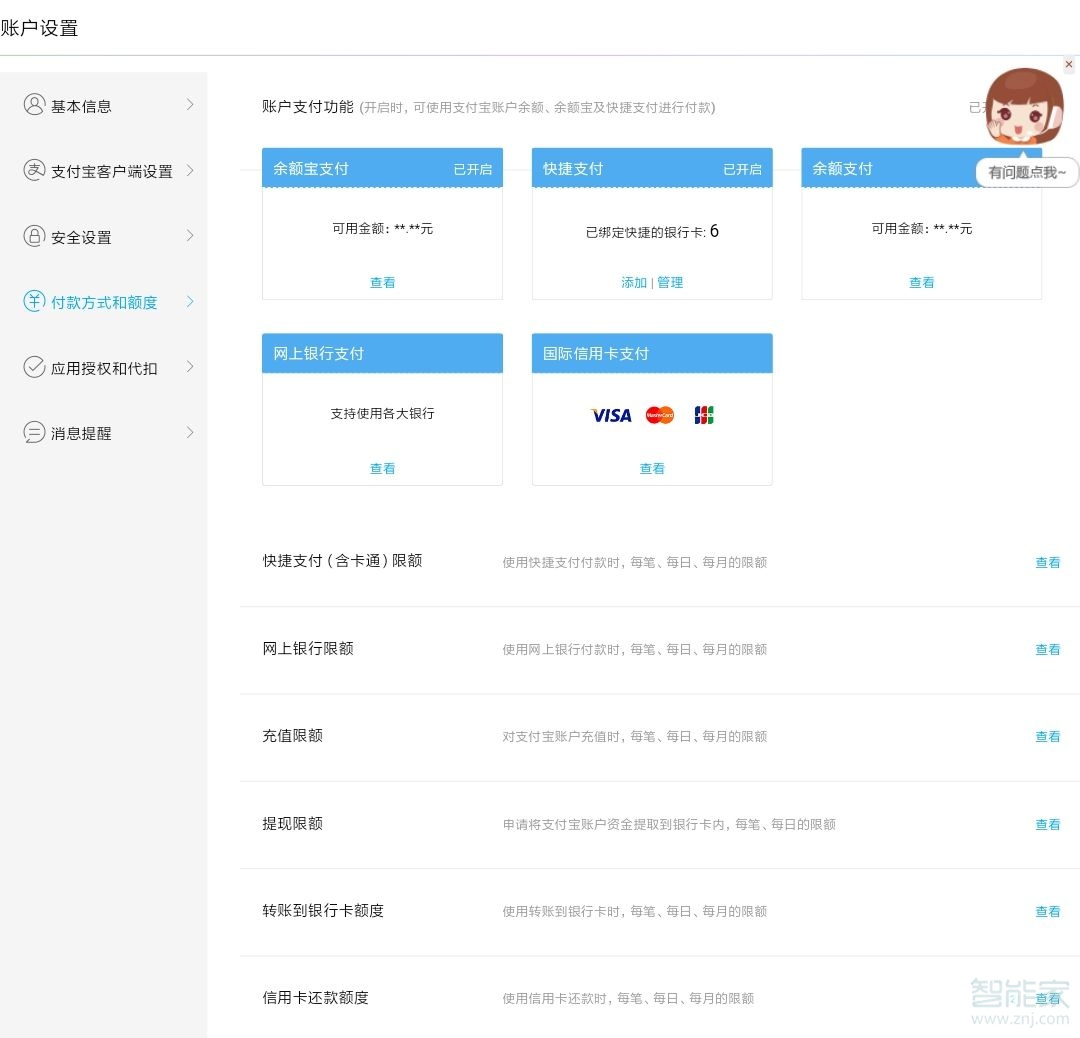Expand the 安全设置 section chevron
Screen dimensions: 1080x1038
[x=190, y=237]
